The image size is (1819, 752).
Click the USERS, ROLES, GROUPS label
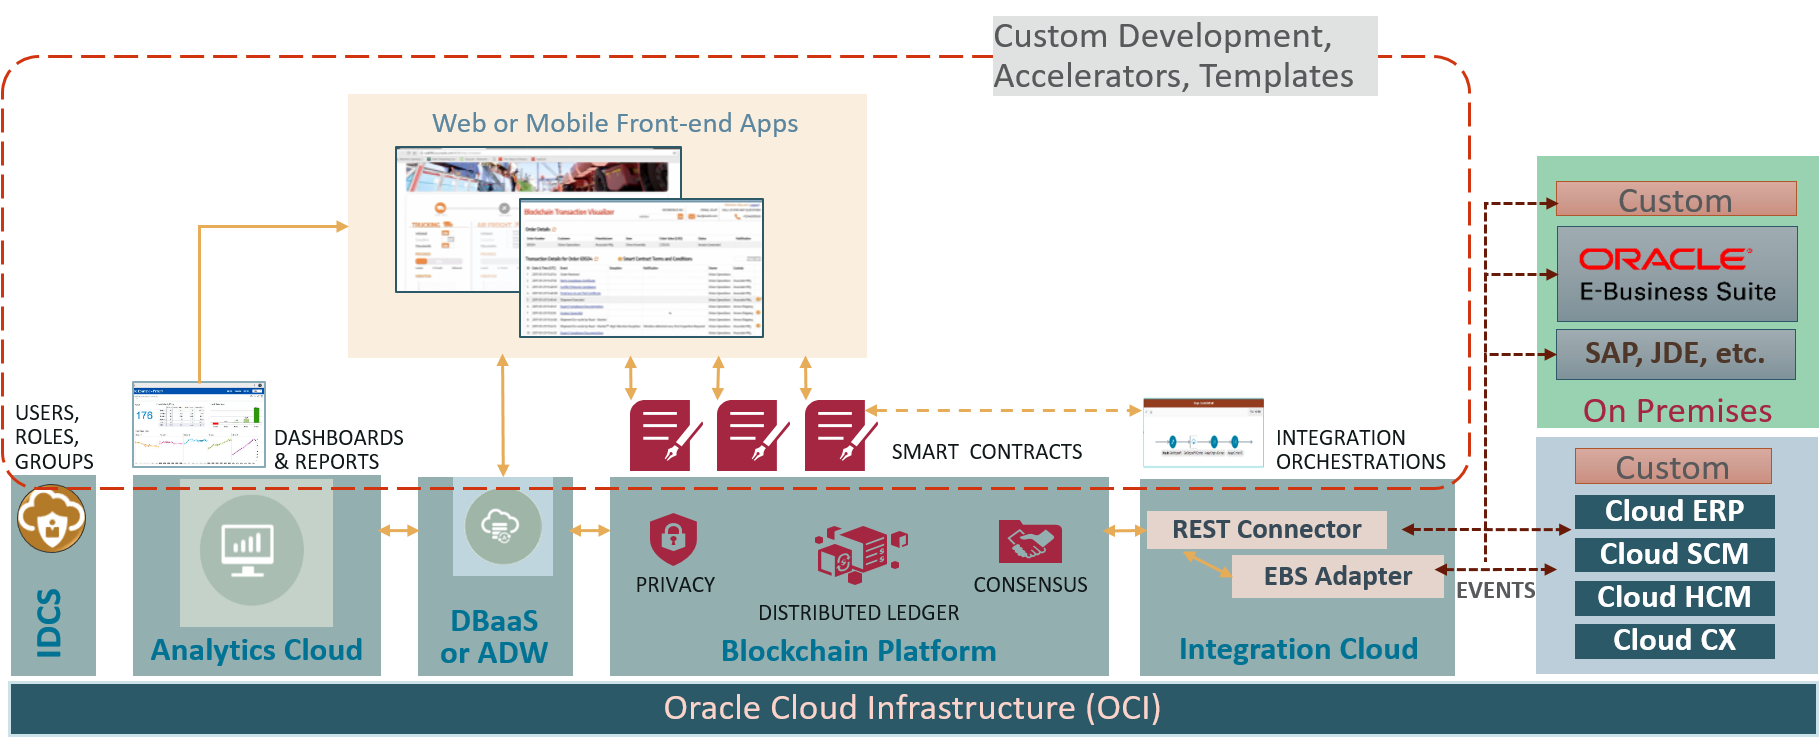coord(54,437)
